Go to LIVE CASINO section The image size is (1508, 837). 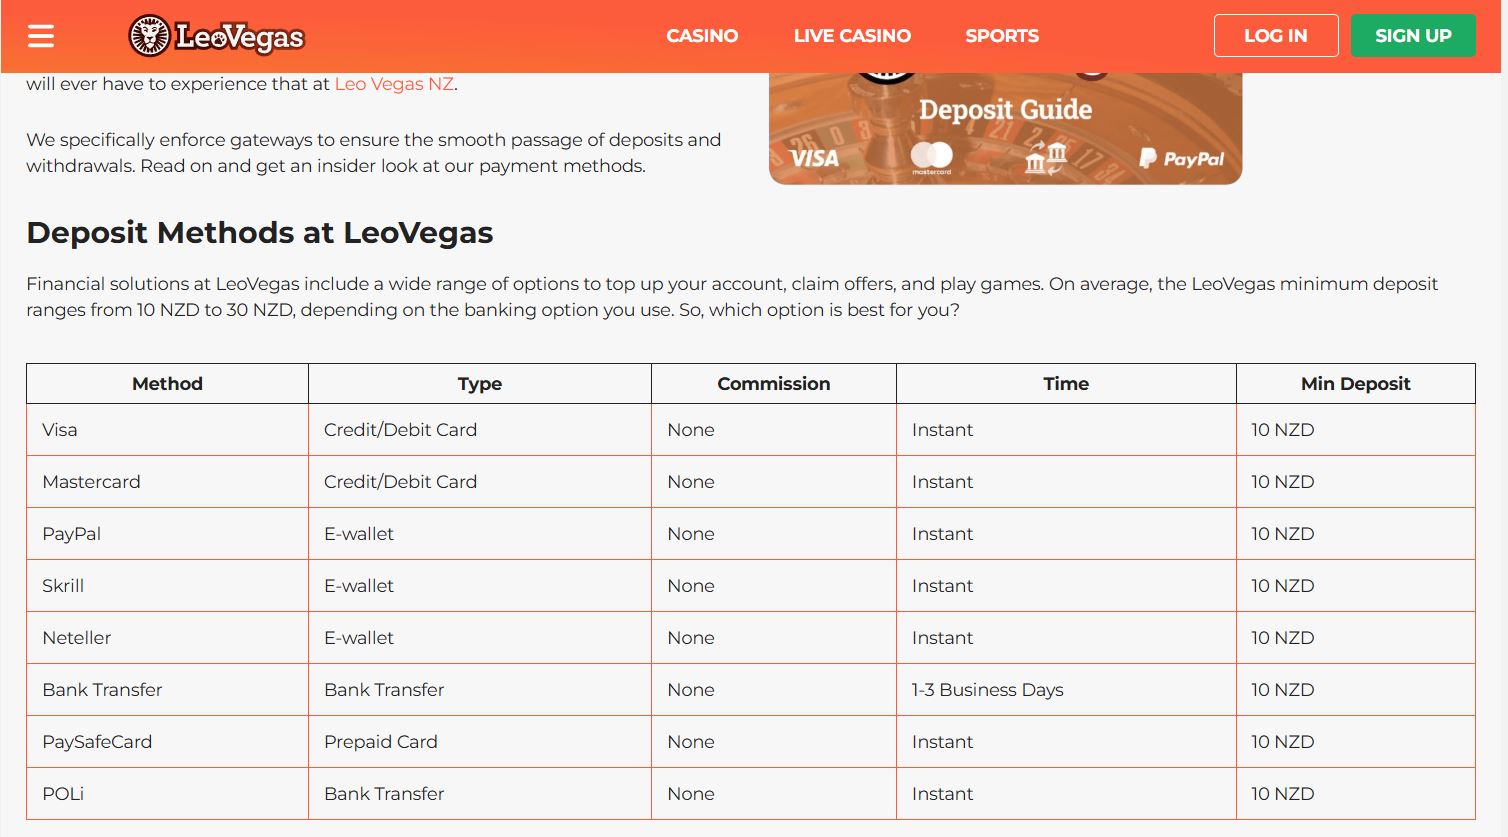(x=852, y=36)
